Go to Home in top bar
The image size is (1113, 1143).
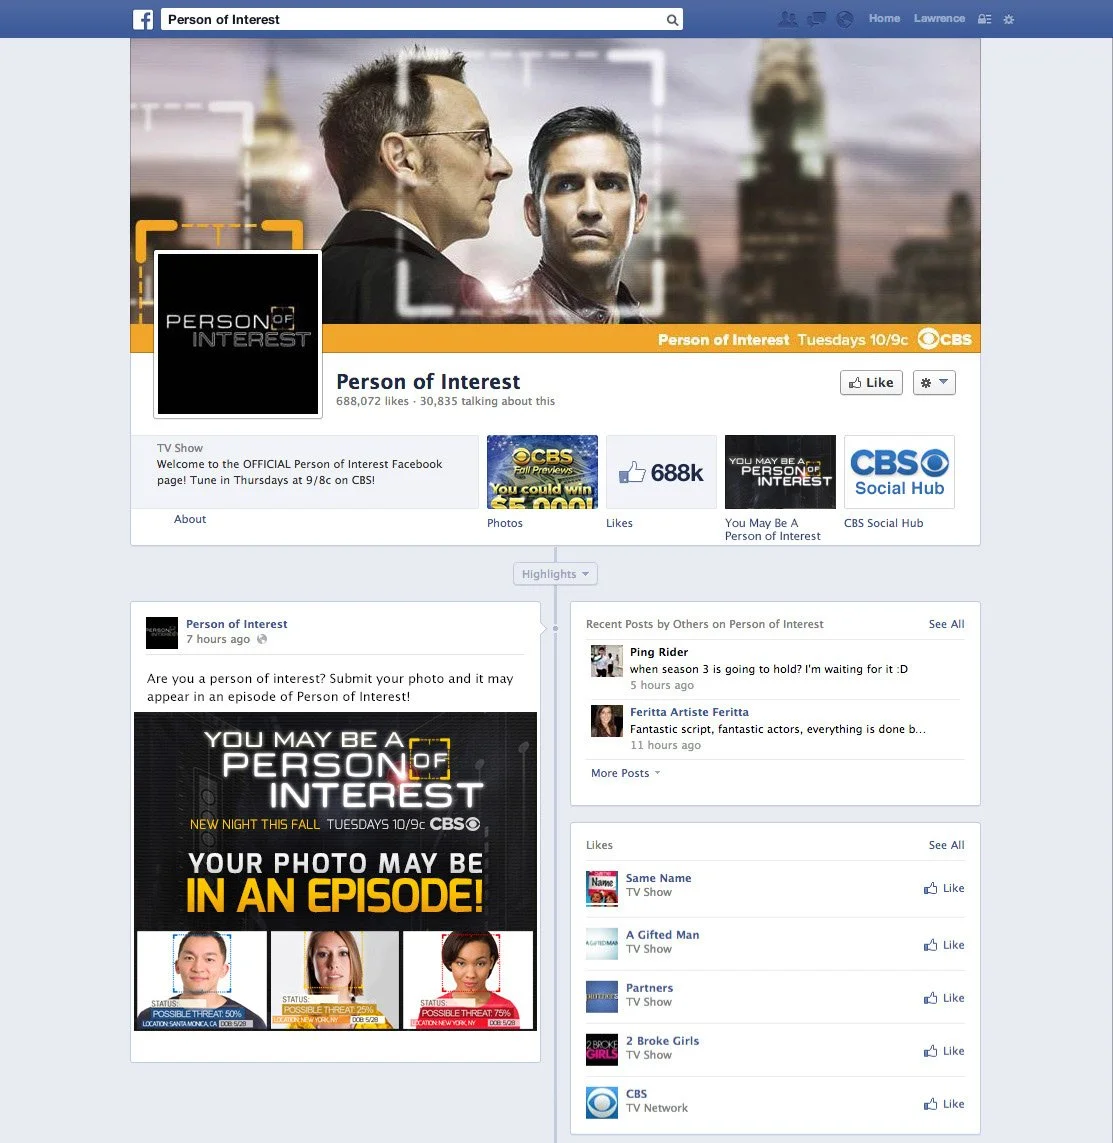(884, 18)
